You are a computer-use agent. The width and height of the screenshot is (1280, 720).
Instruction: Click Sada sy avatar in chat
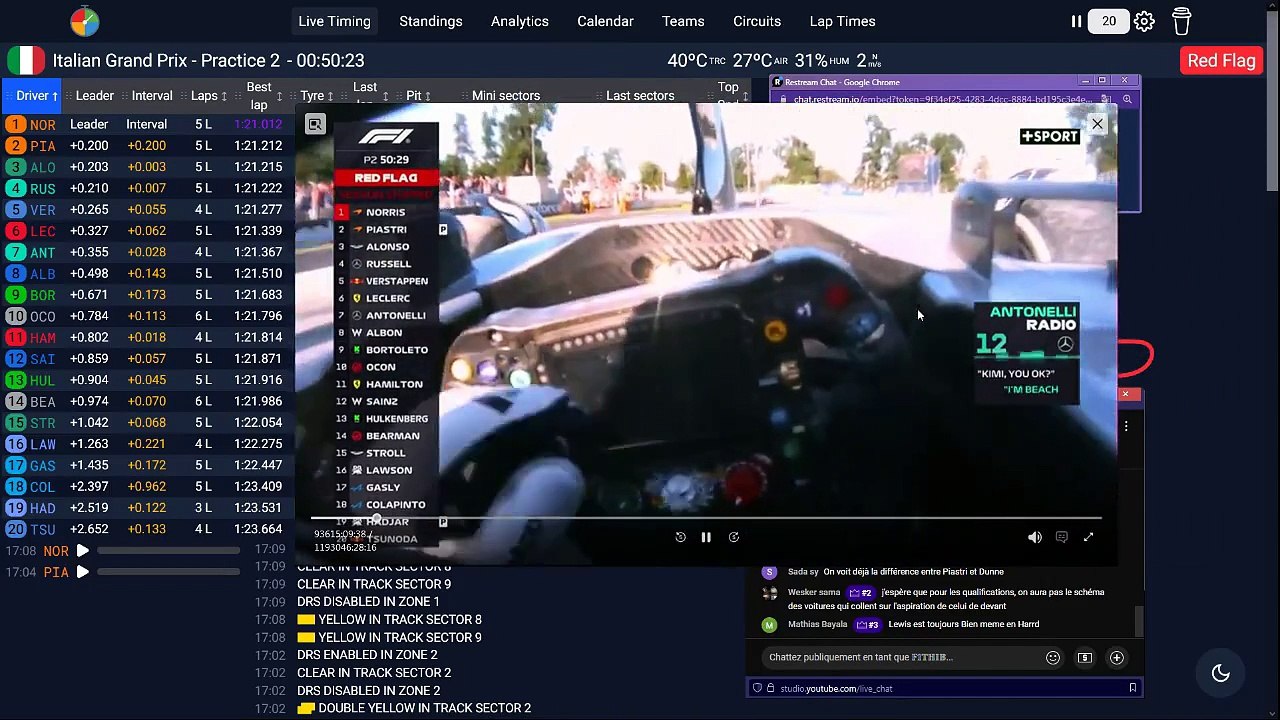(x=769, y=572)
